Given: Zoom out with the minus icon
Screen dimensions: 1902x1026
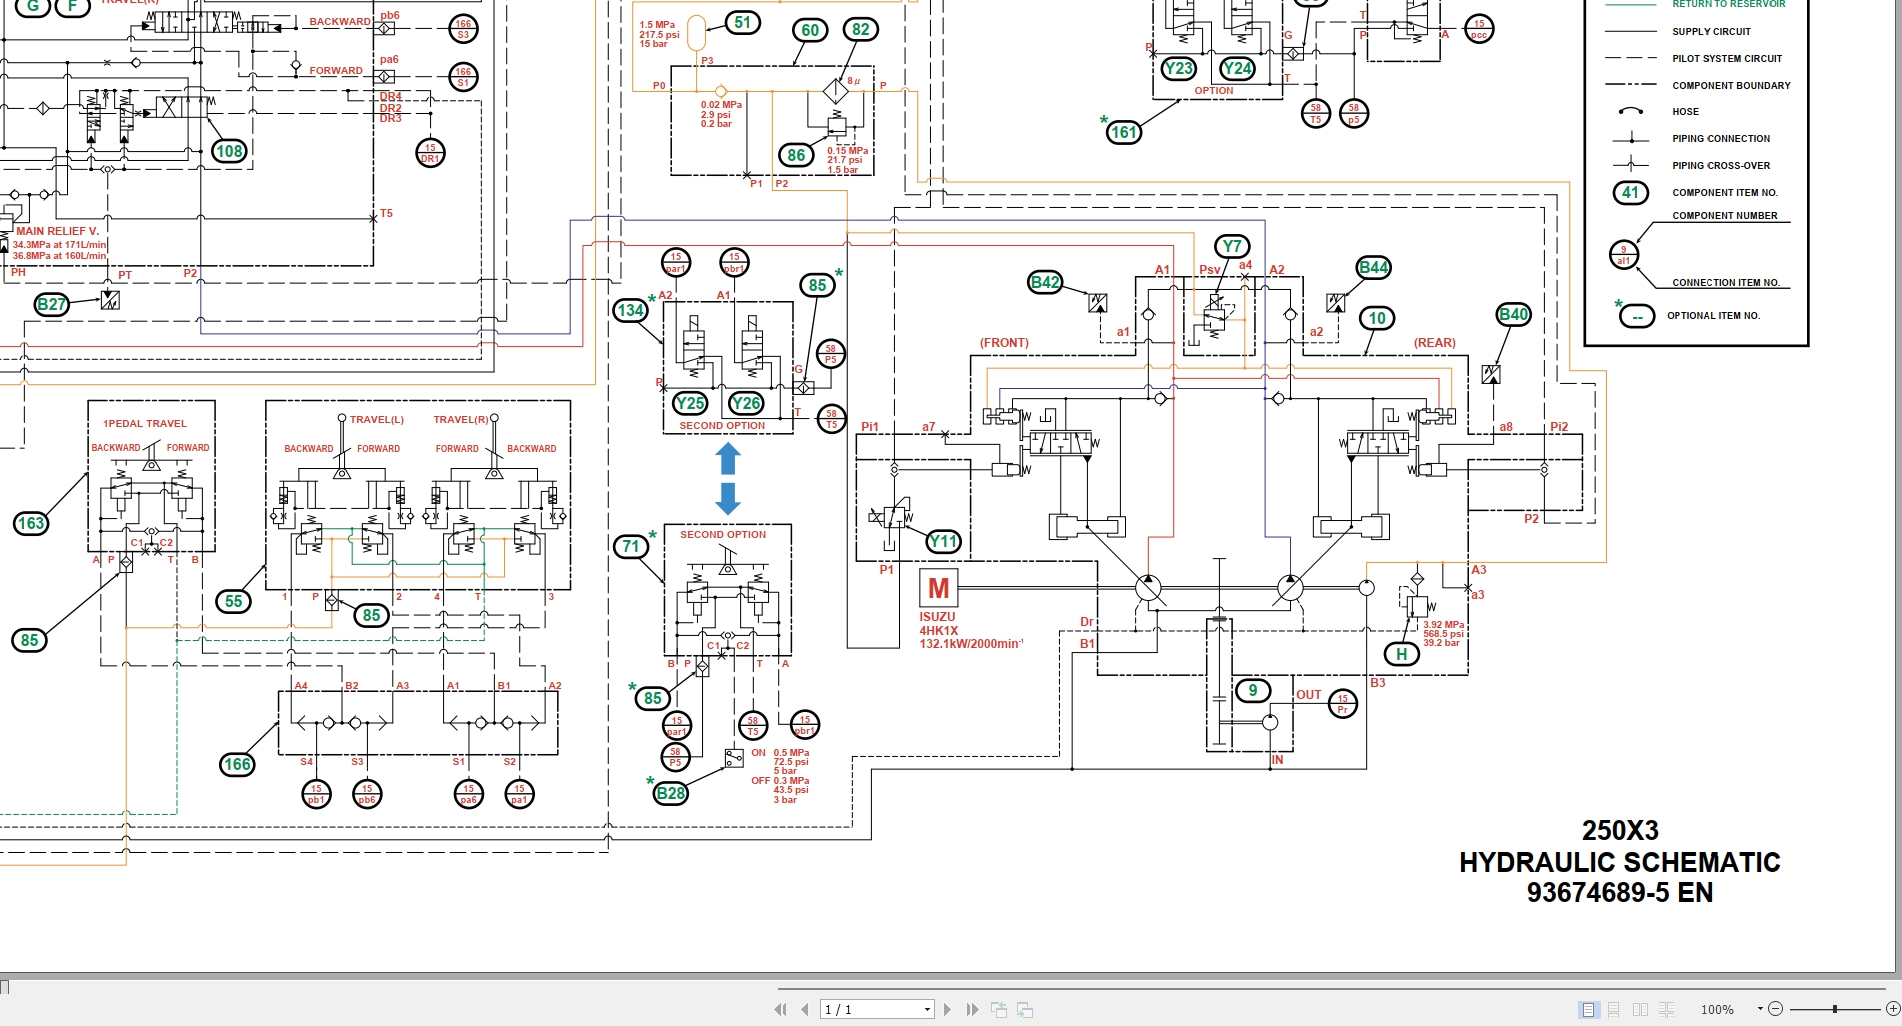Looking at the screenshot, I should tap(1776, 1009).
